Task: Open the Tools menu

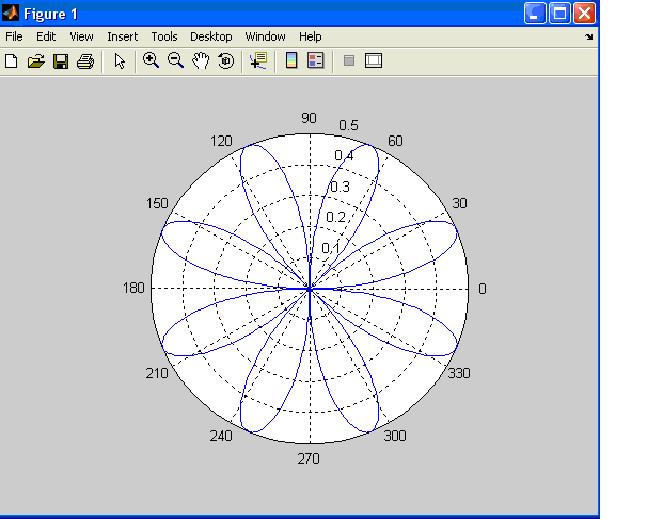Action: click(164, 37)
